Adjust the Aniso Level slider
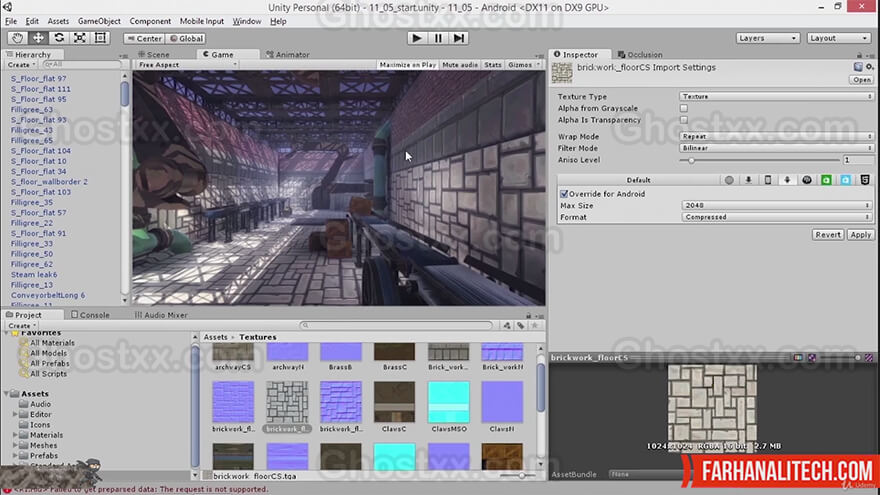 (759, 160)
